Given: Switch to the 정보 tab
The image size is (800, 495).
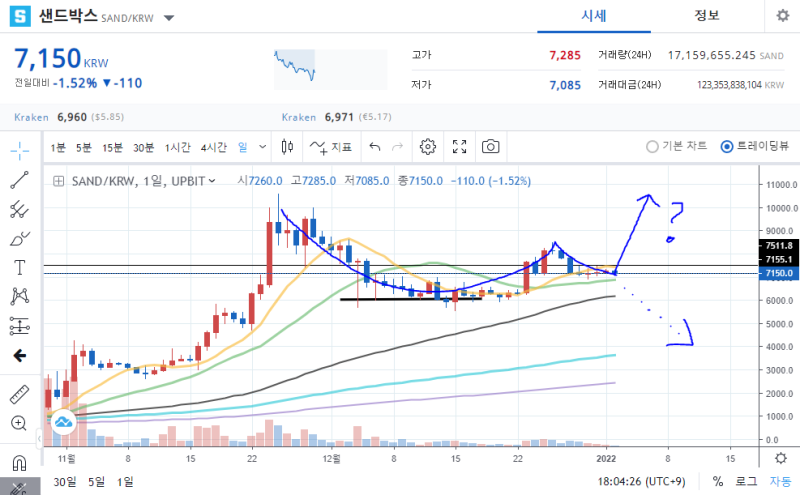Looking at the screenshot, I should (707, 16).
